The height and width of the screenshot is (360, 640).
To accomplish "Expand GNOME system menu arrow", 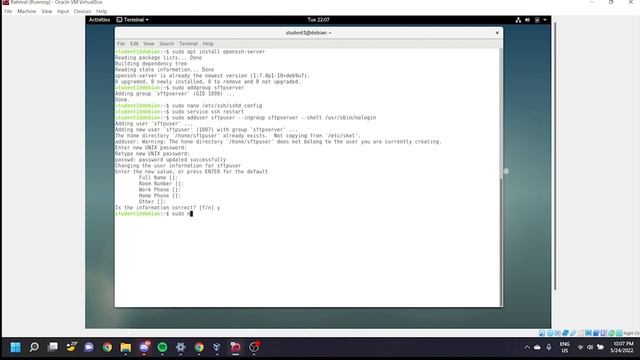I will [x=545, y=20].
